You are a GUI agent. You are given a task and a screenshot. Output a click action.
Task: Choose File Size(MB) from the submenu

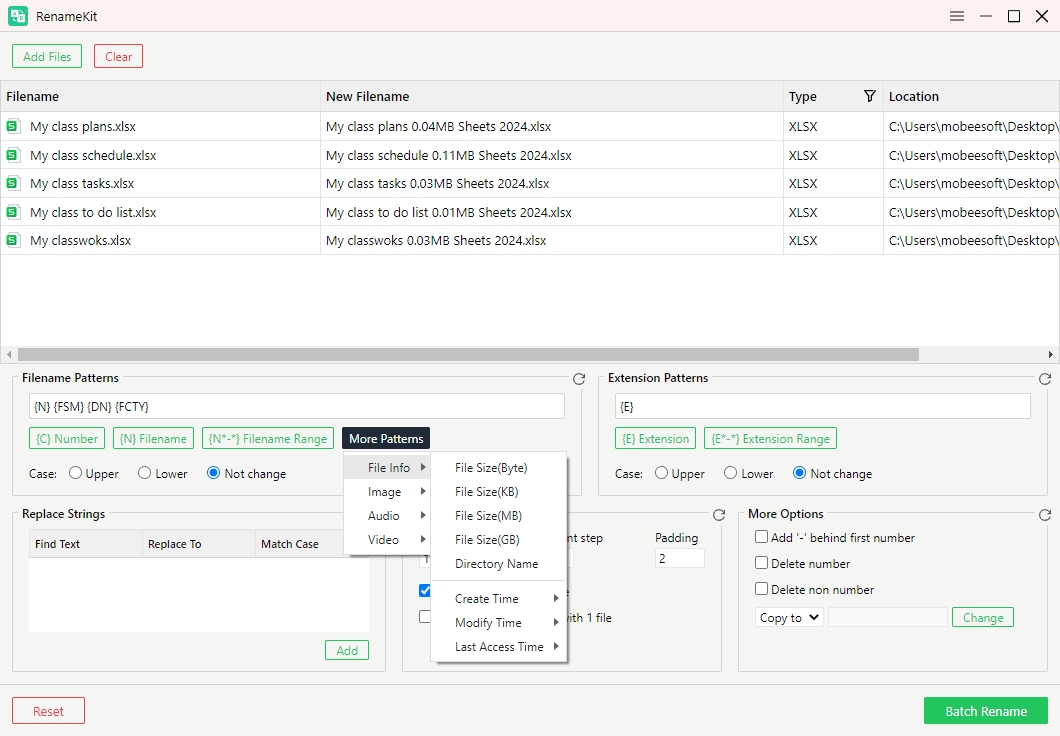click(499, 516)
